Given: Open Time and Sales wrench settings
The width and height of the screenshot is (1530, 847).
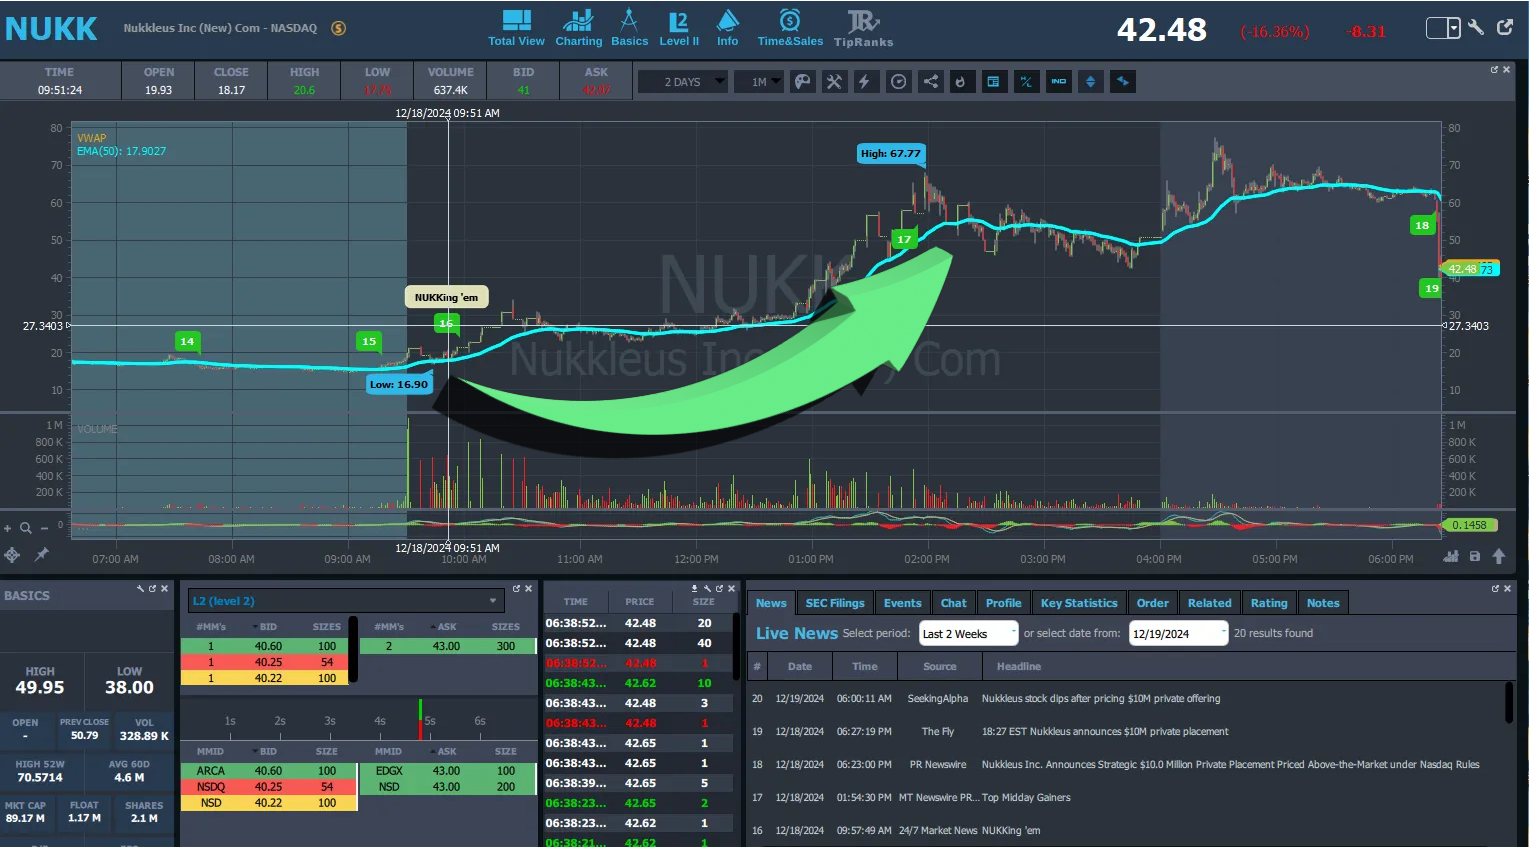Looking at the screenshot, I should coord(707,588).
